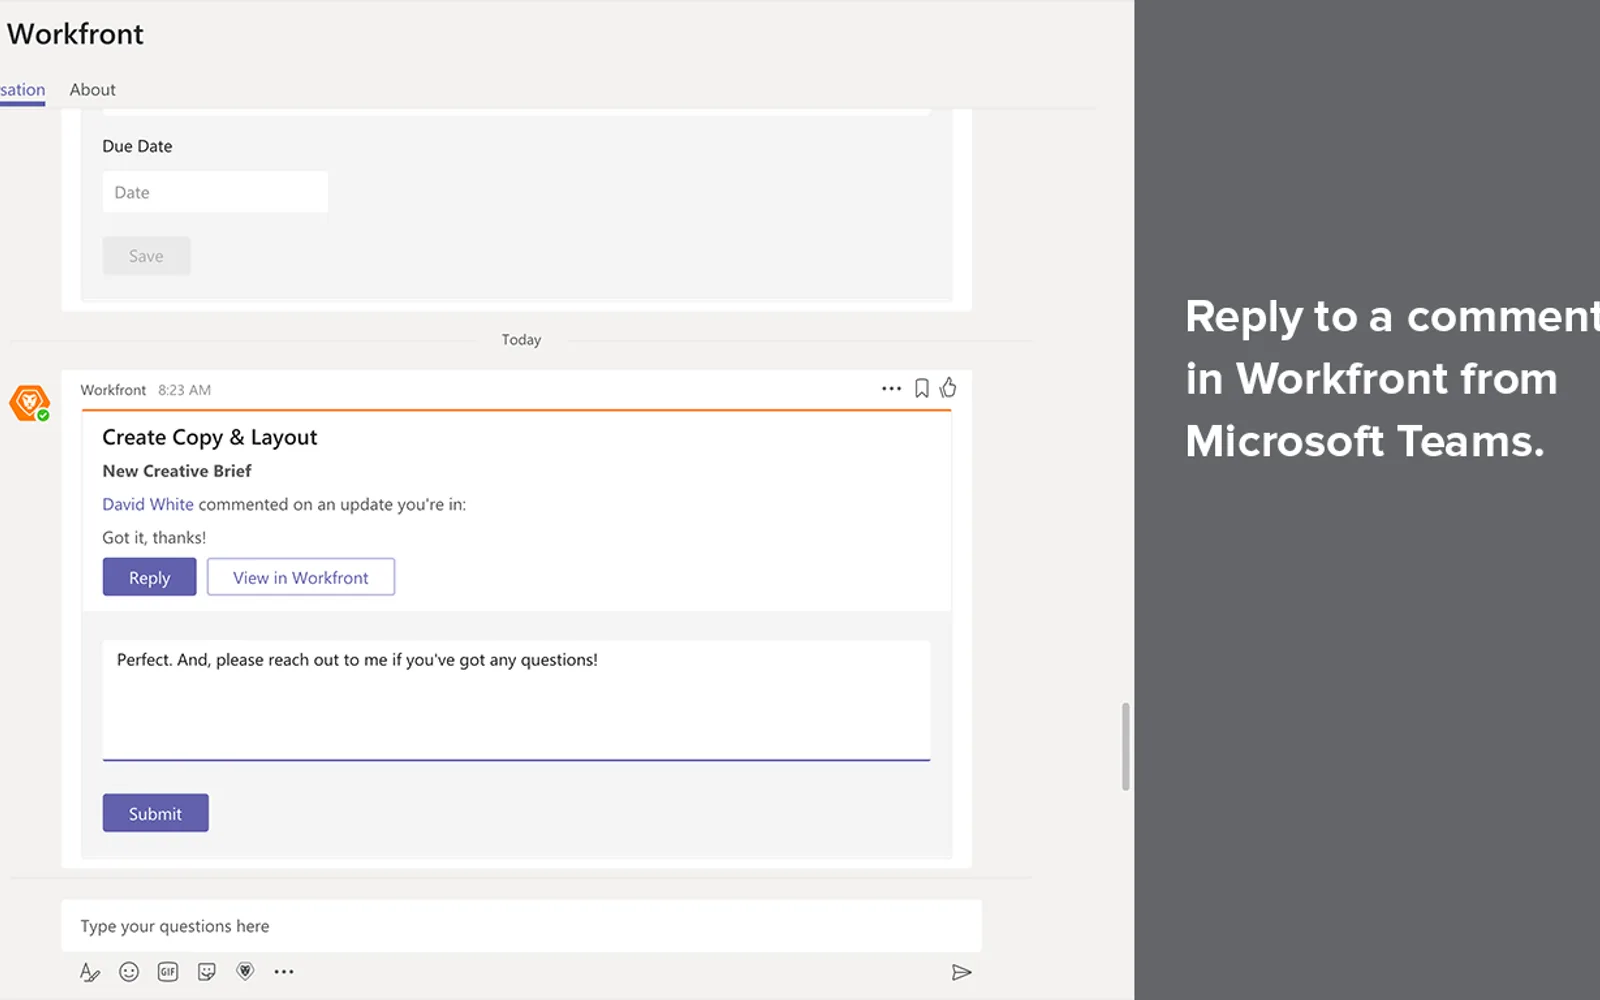Click the 'Type your questions here' box

(521, 926)
